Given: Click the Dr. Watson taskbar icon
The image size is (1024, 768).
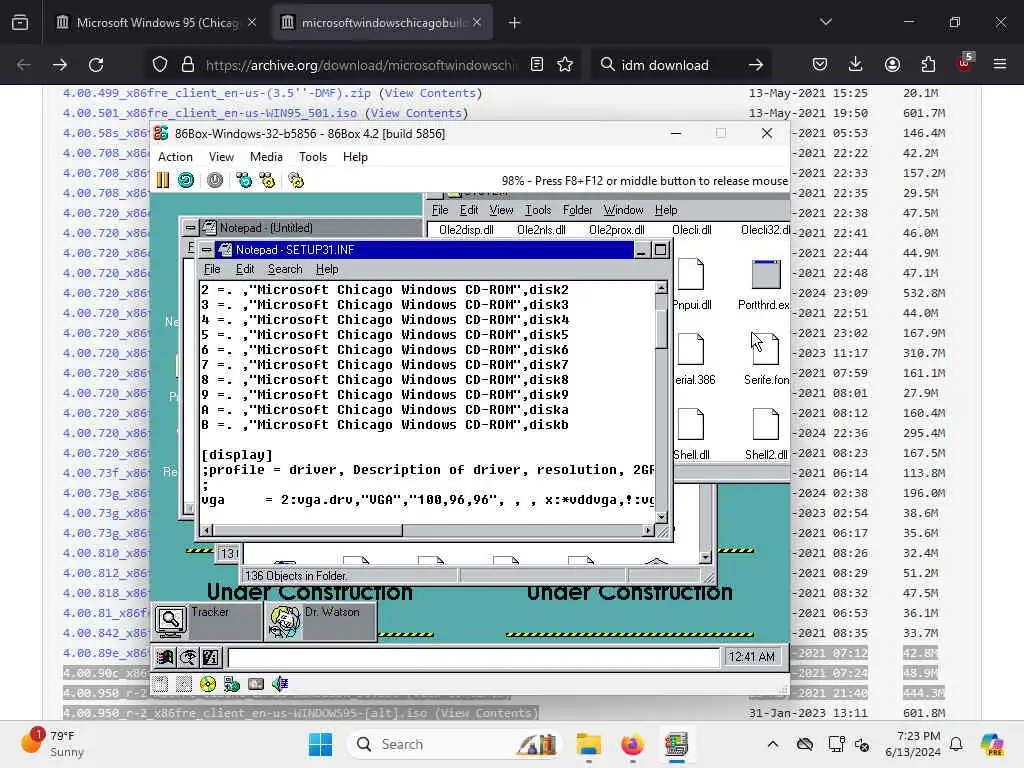Looking at the screenshot, I should (x=284, y=621).
